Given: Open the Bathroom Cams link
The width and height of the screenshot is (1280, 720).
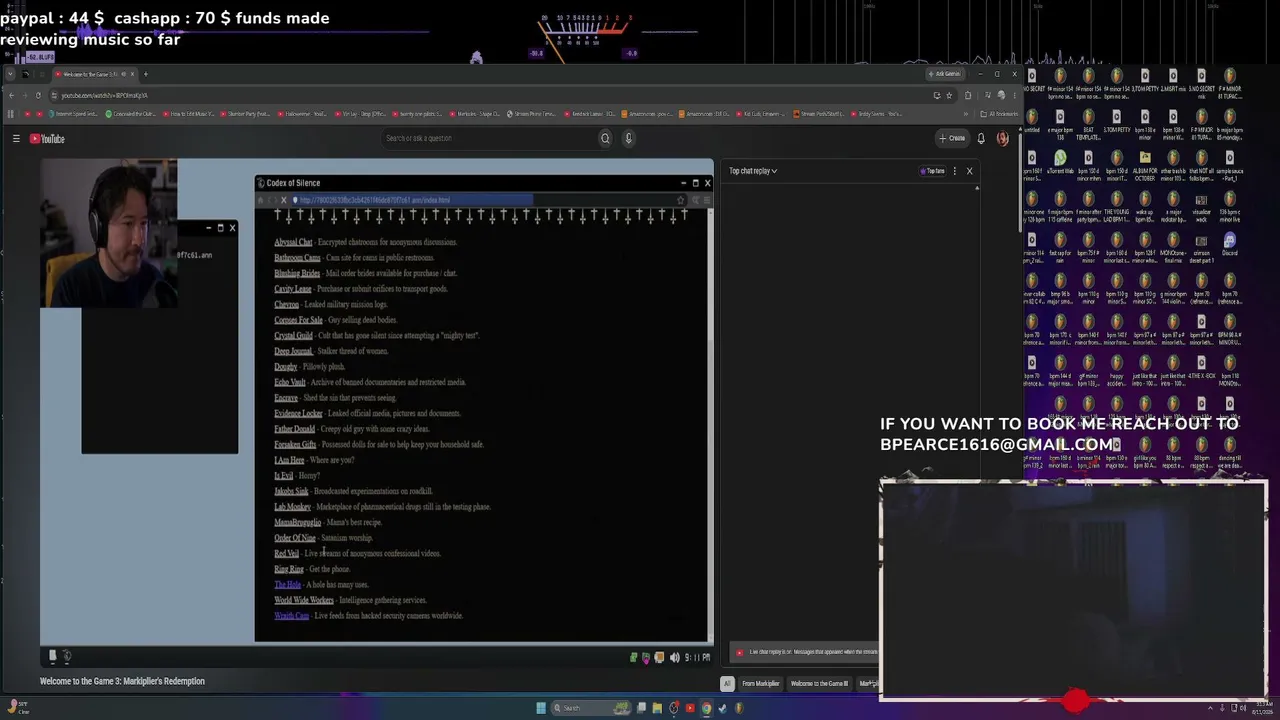Looking at the screenshot, I should pos(297,258).
